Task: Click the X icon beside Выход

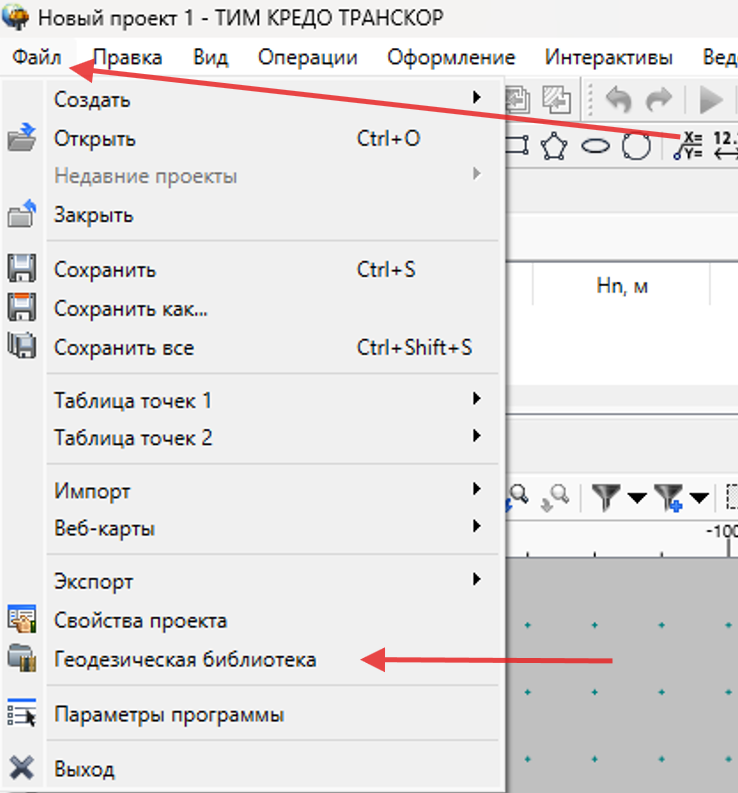Action: click(22, 768)
